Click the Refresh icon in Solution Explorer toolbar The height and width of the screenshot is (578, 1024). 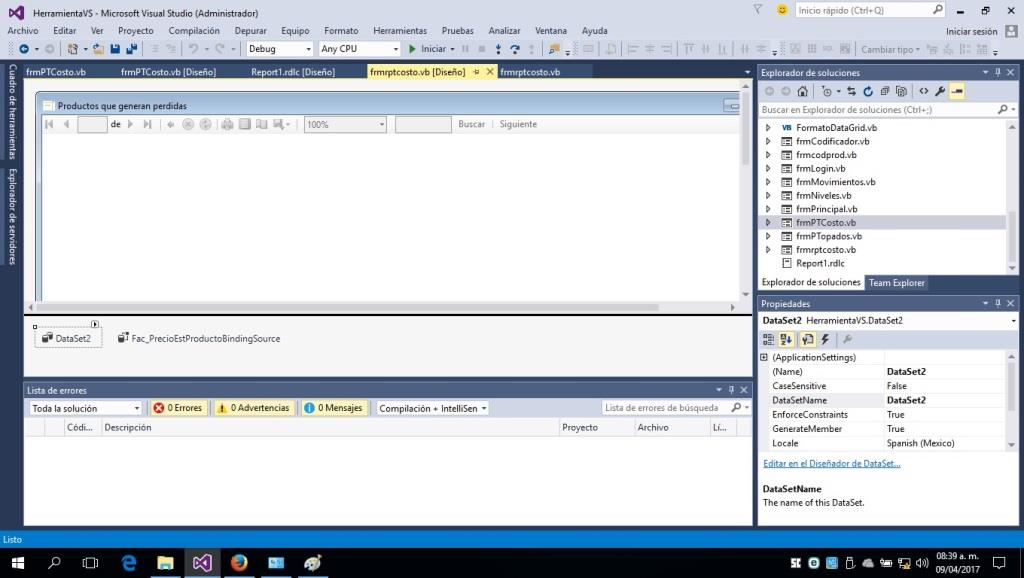point(868,91)
